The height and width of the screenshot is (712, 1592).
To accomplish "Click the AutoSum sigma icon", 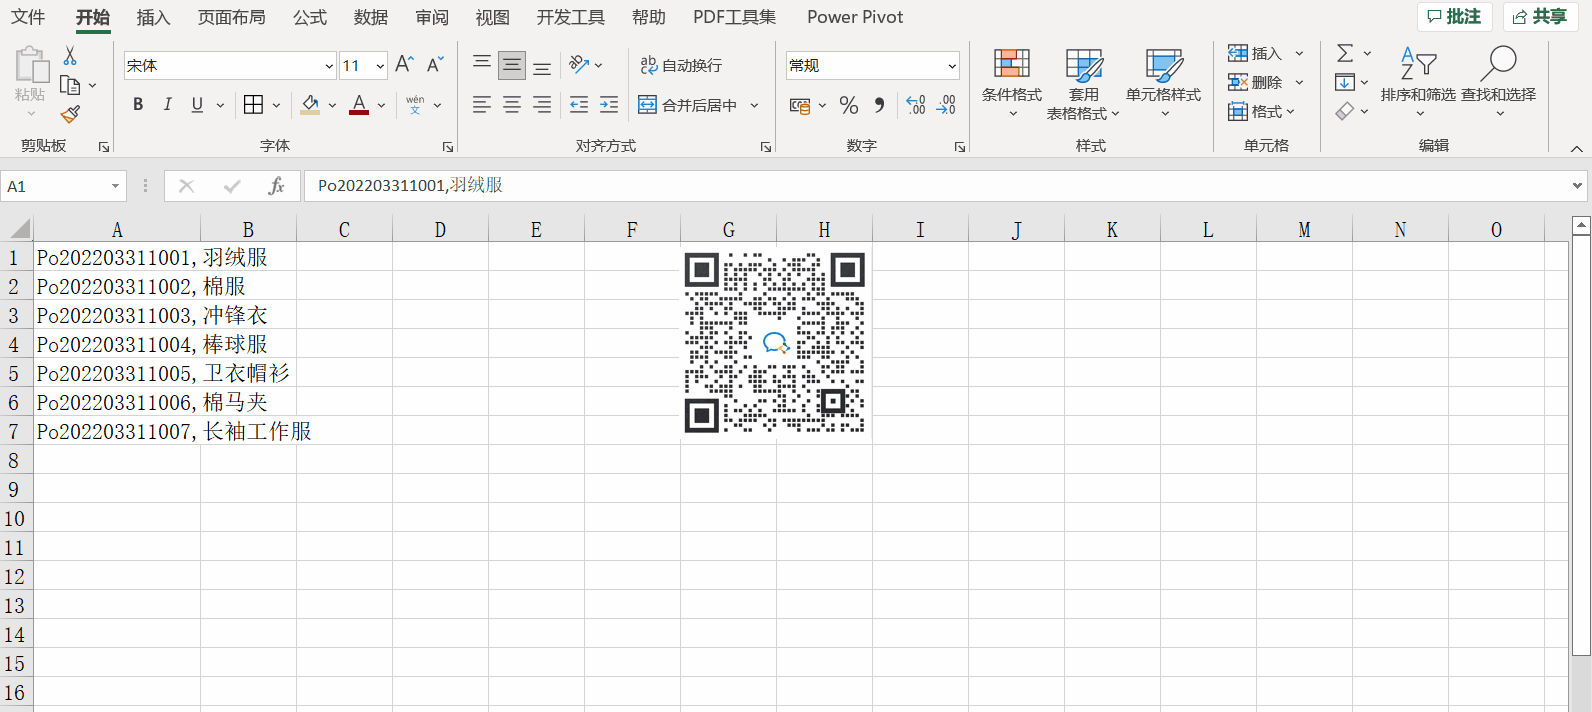I will point(1345,53).
